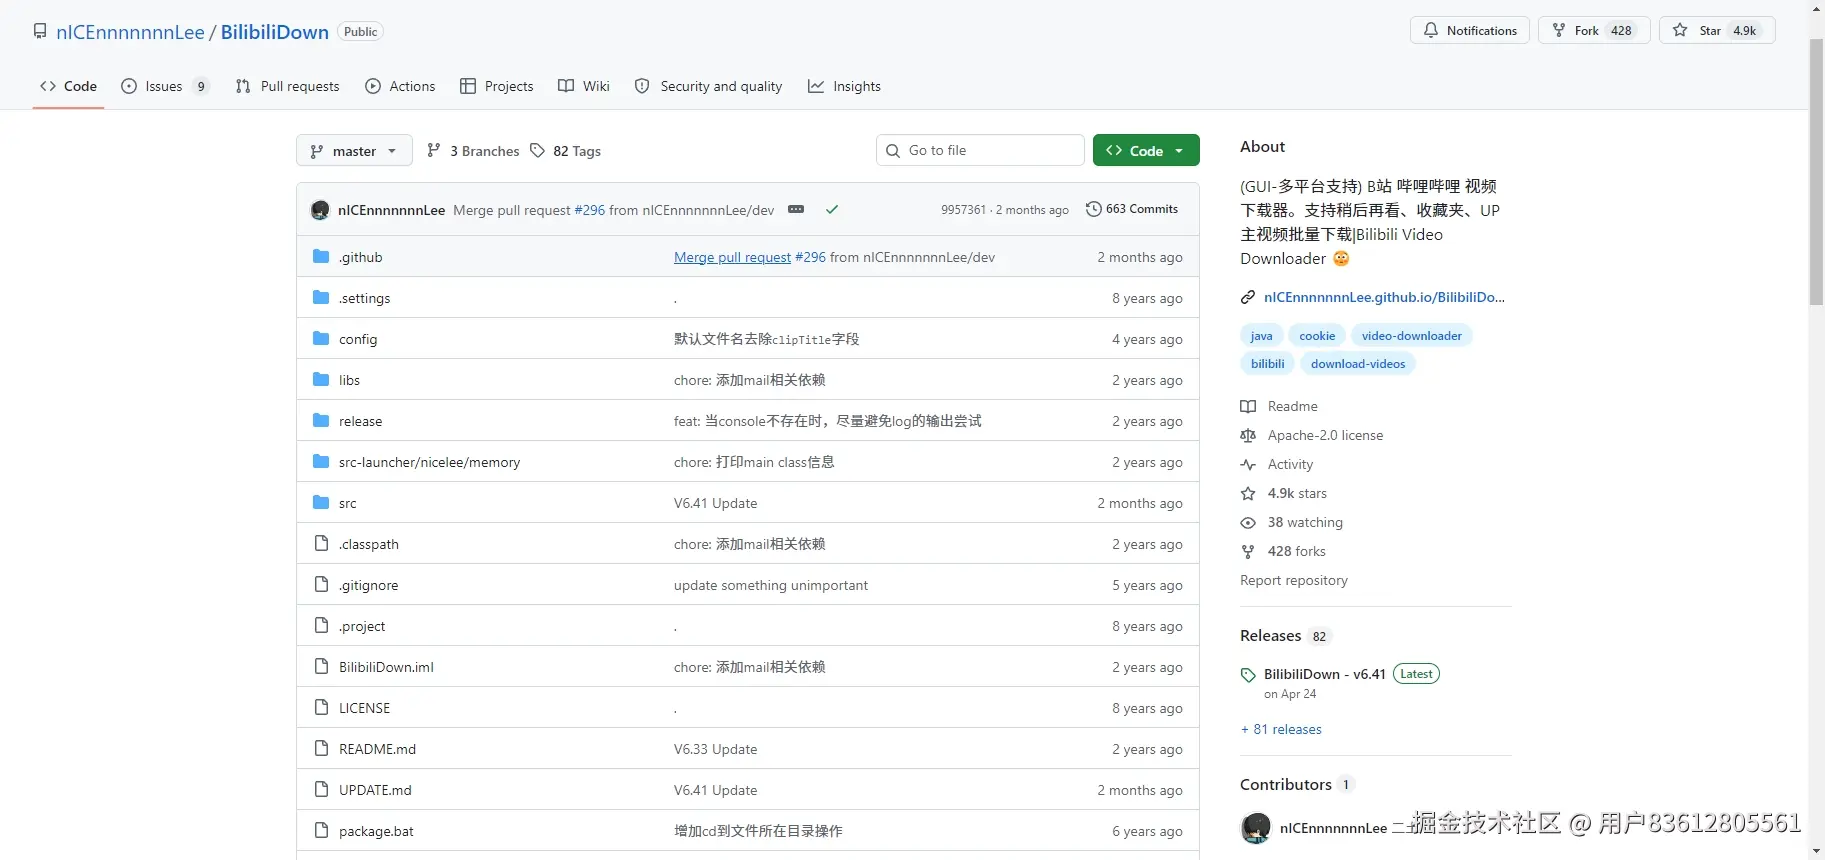1825x860 pixels.
Task: Click the UPDATE.md file icon
Action: [321, 790]
